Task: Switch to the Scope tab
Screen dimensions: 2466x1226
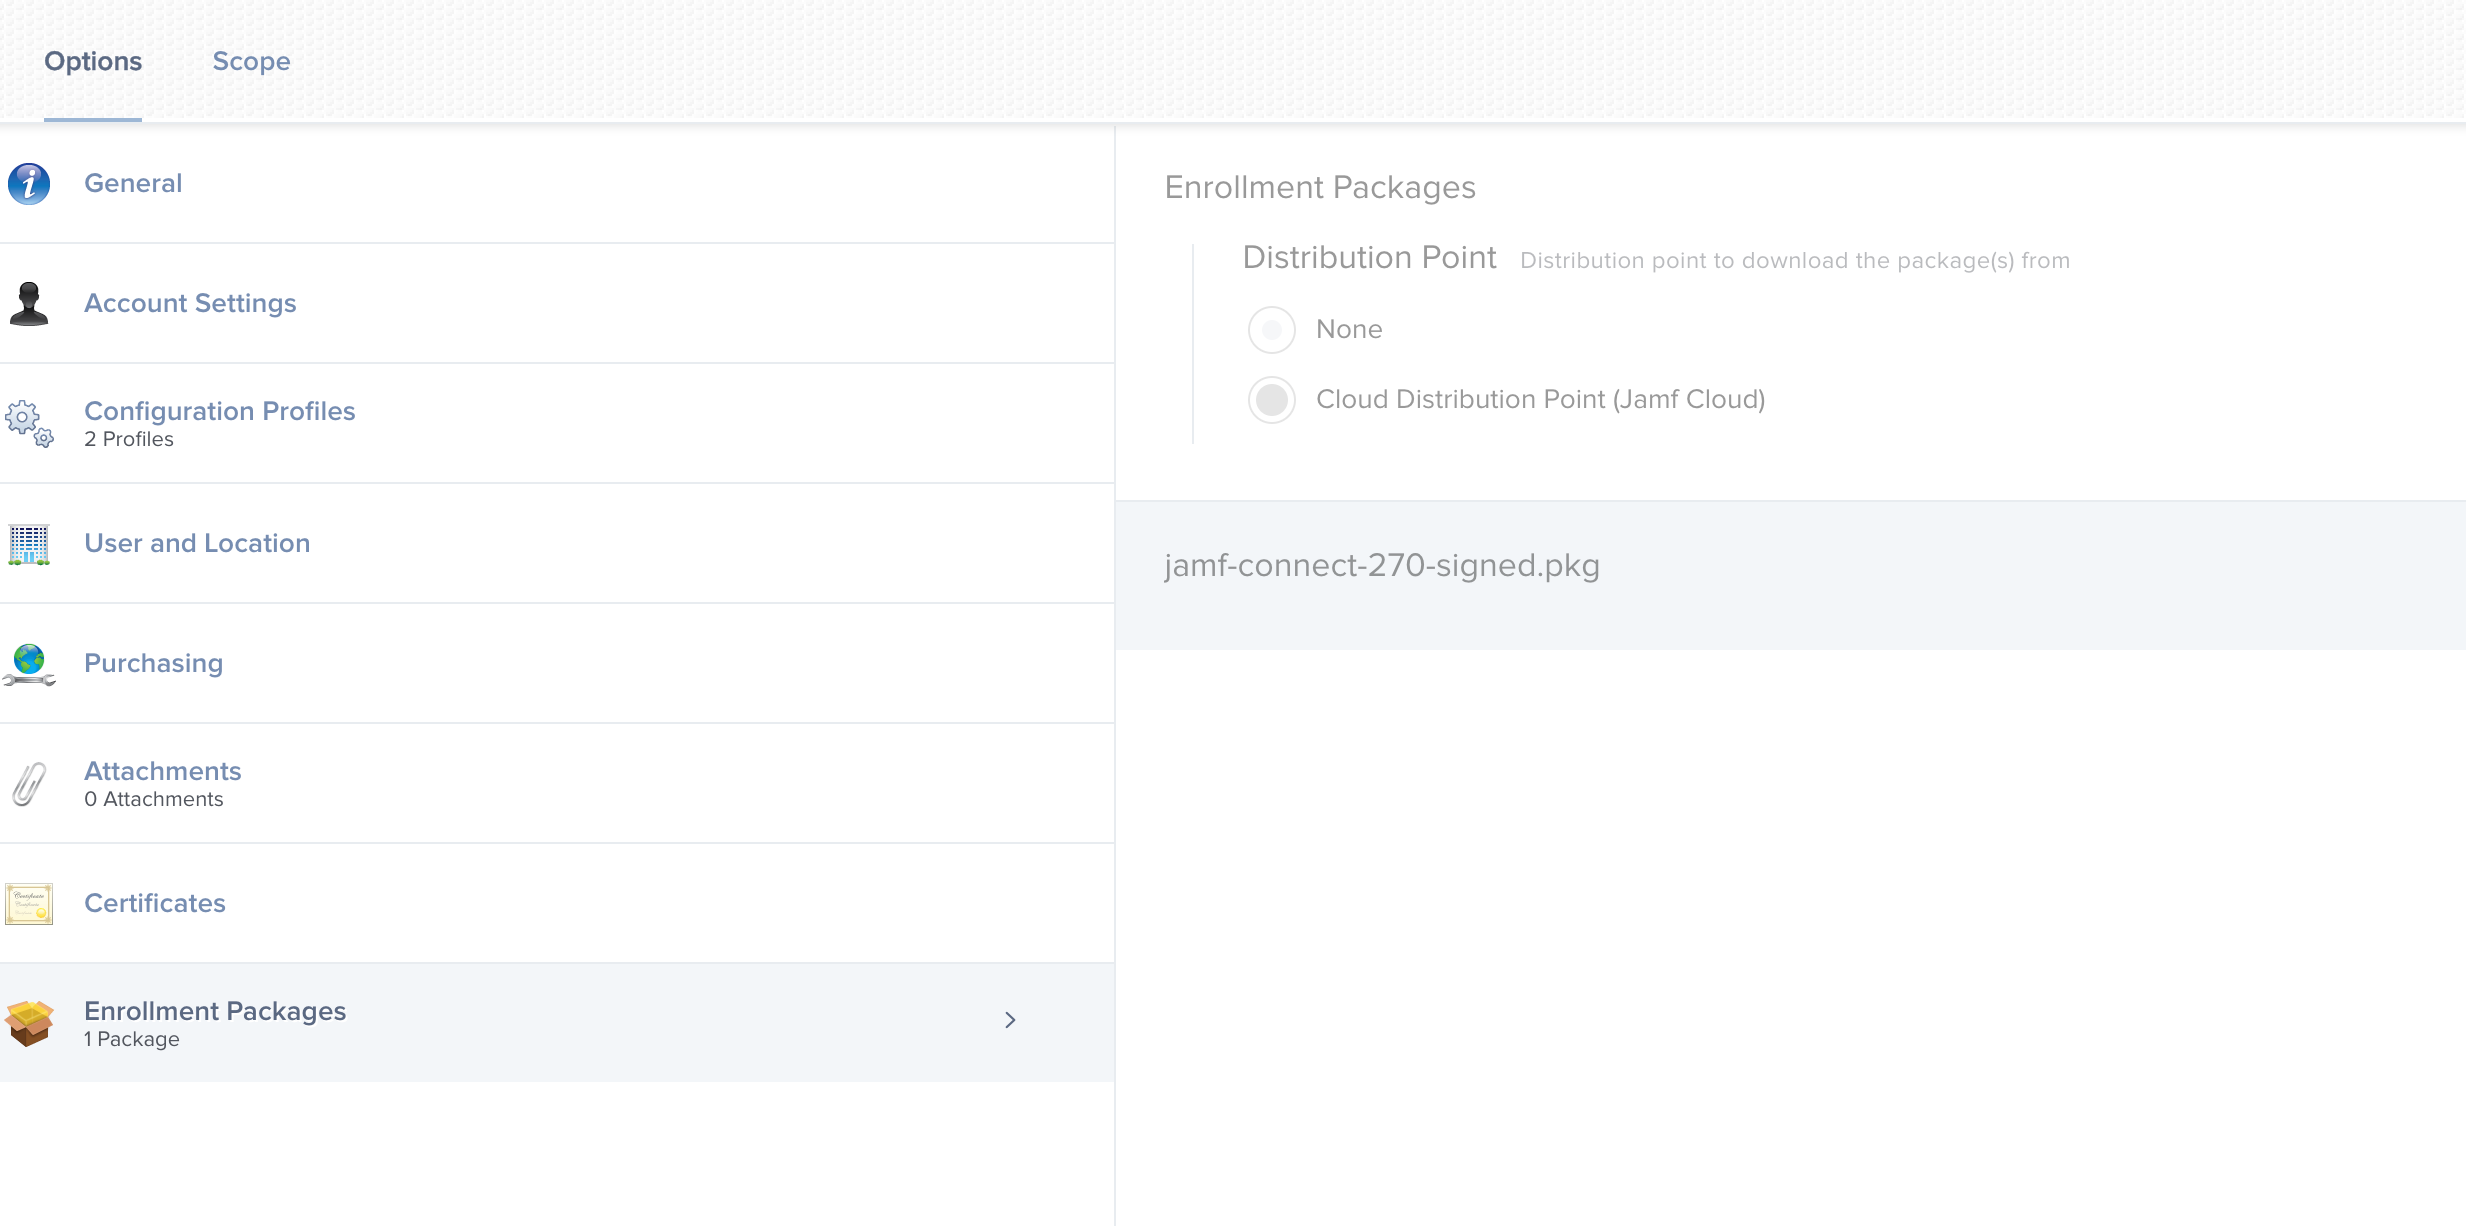Action: pos(251,62)
